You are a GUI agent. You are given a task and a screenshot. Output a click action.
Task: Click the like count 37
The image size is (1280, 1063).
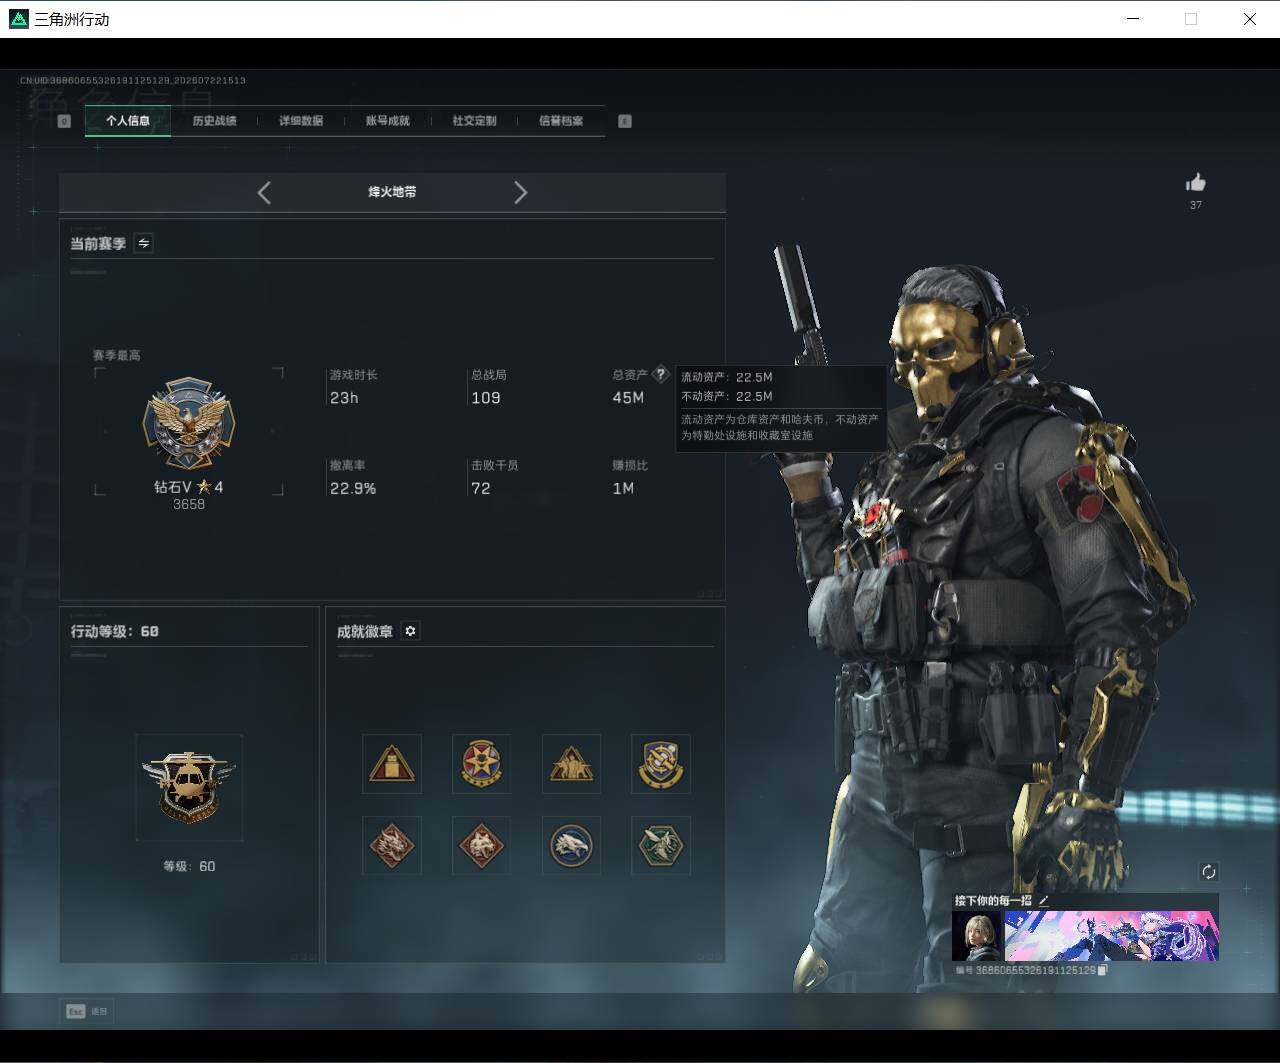point(1196,205)
